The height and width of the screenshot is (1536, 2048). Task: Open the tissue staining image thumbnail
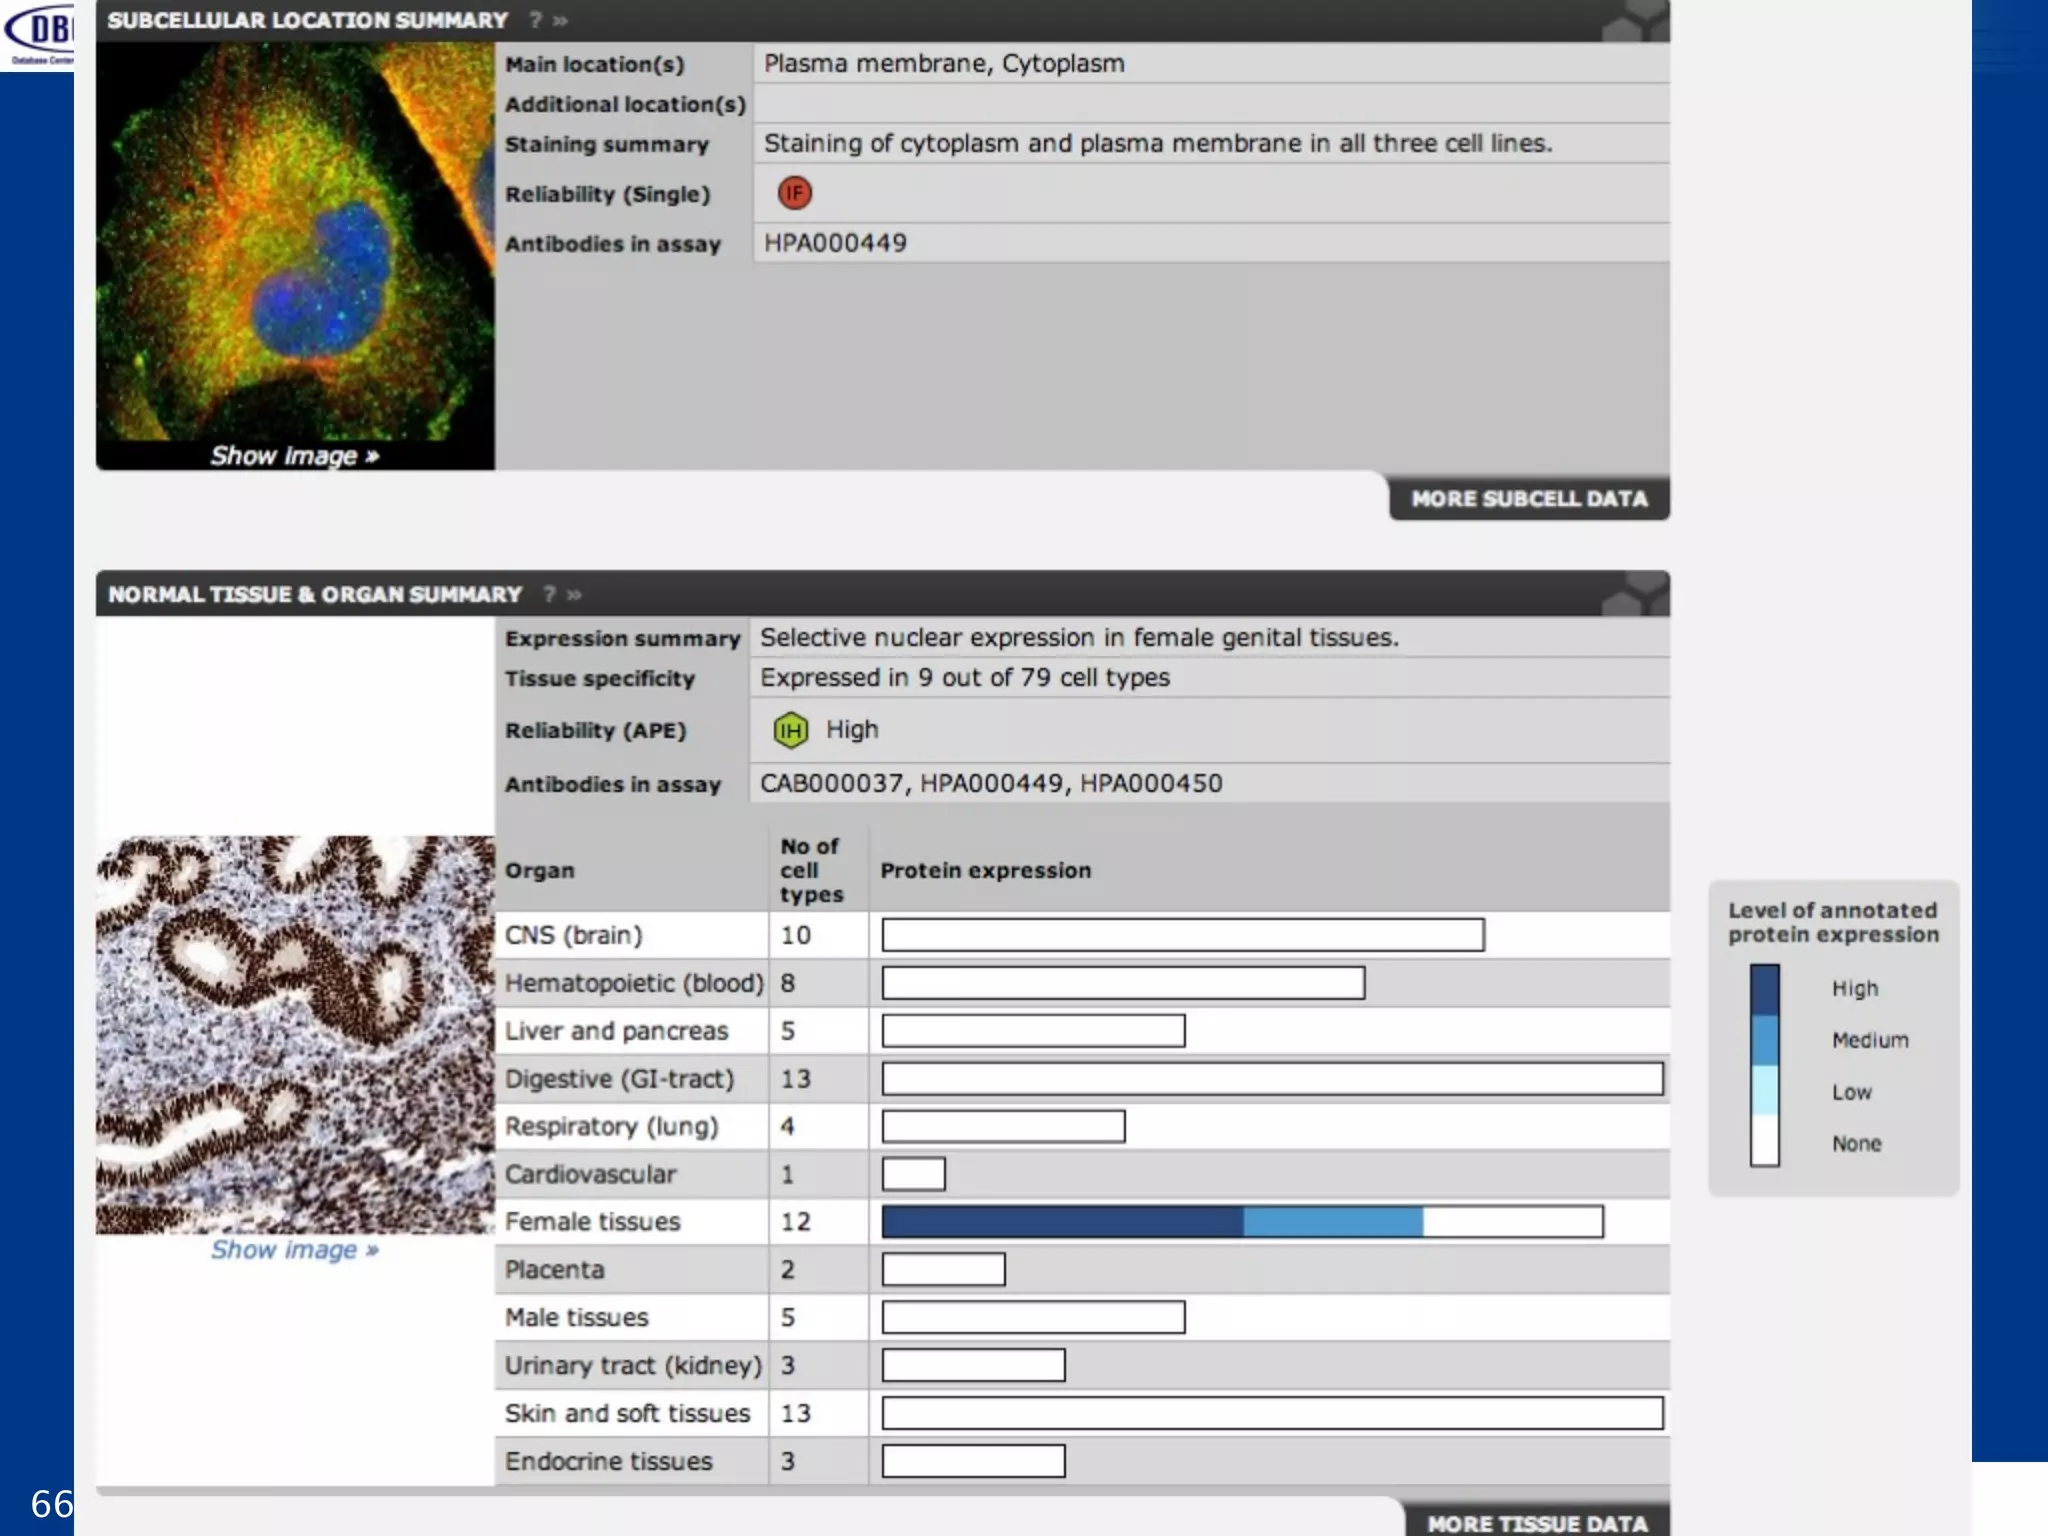[x=295, y=1034]
